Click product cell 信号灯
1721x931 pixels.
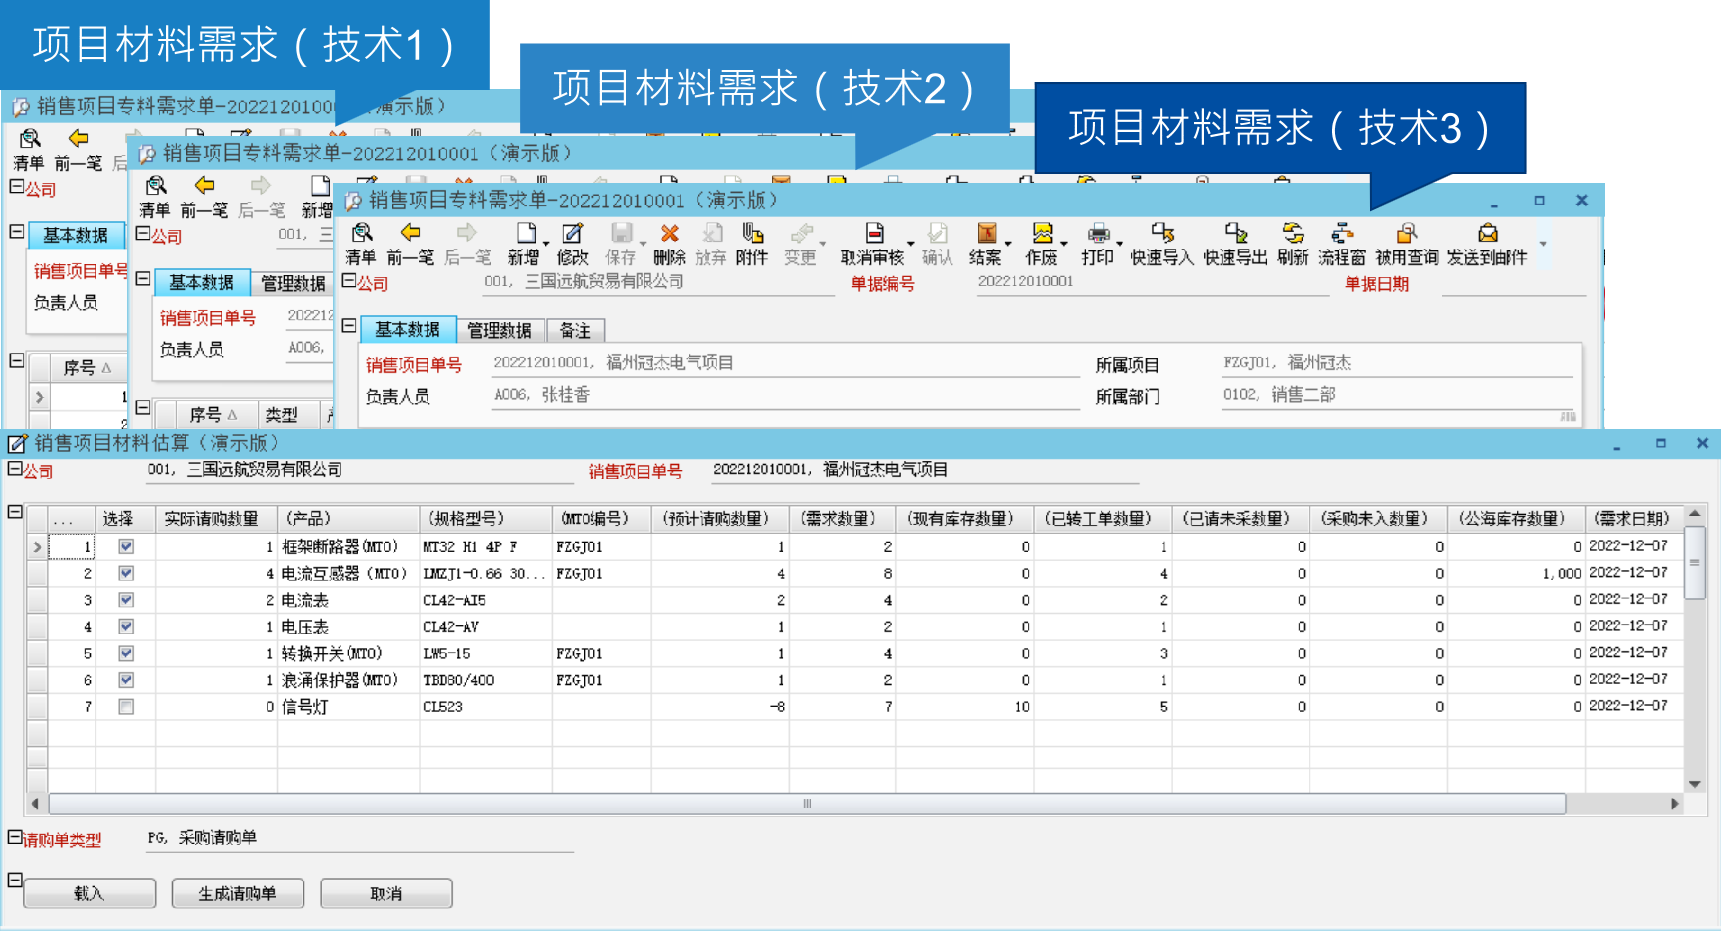point(348,707)
